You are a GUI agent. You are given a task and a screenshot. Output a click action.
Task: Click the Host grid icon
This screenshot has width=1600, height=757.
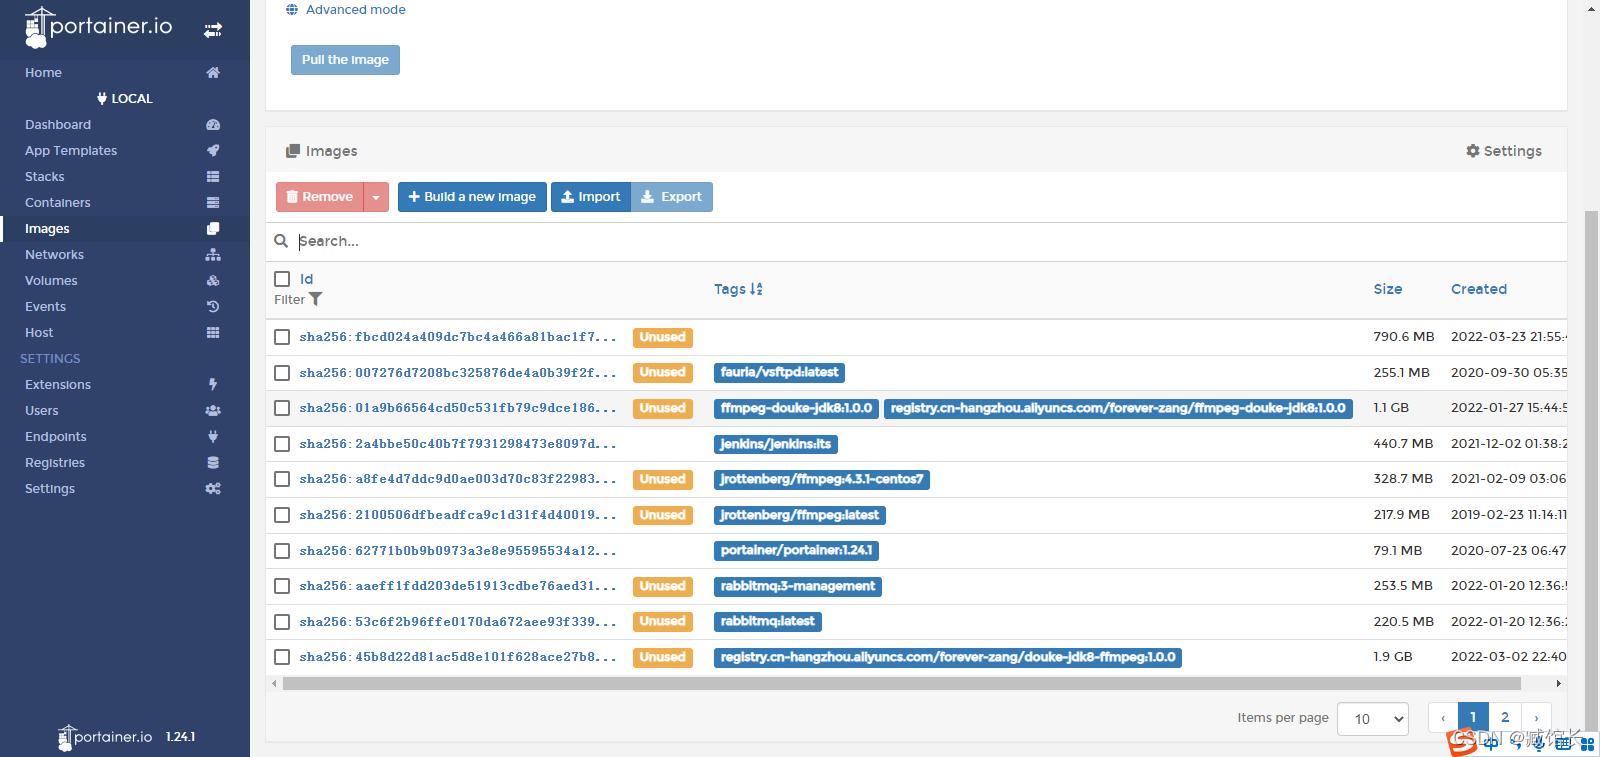coord(213,332)
